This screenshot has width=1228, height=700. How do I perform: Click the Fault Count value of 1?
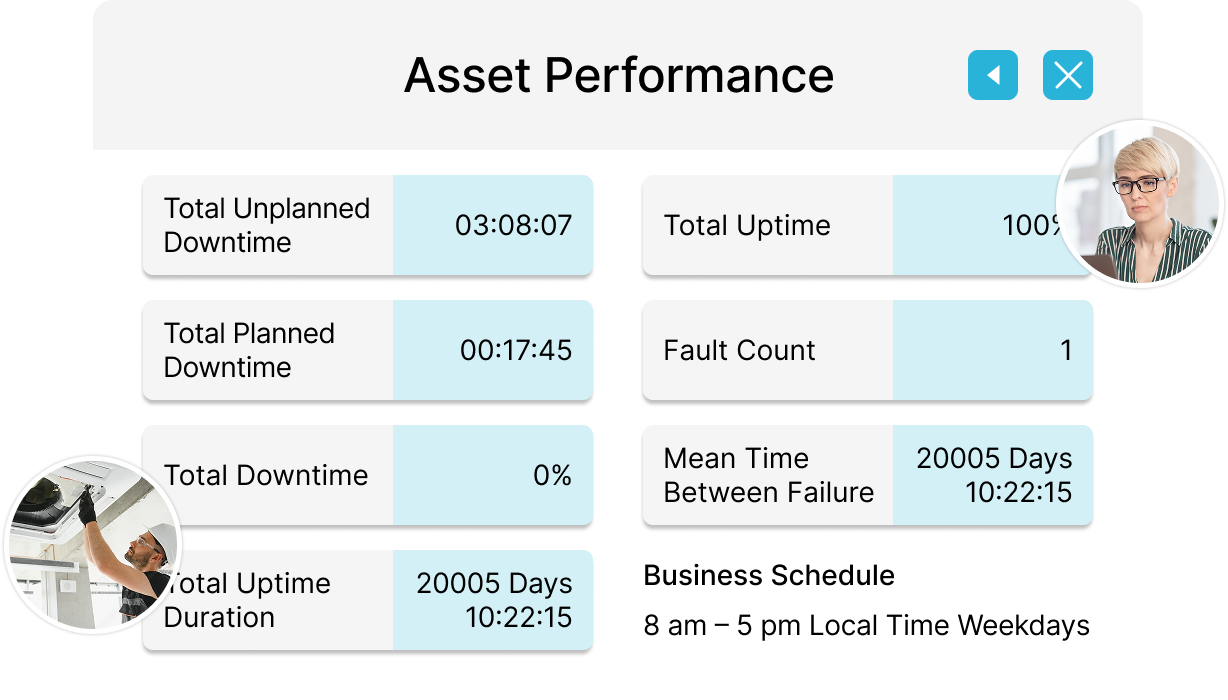[1066, 350]
